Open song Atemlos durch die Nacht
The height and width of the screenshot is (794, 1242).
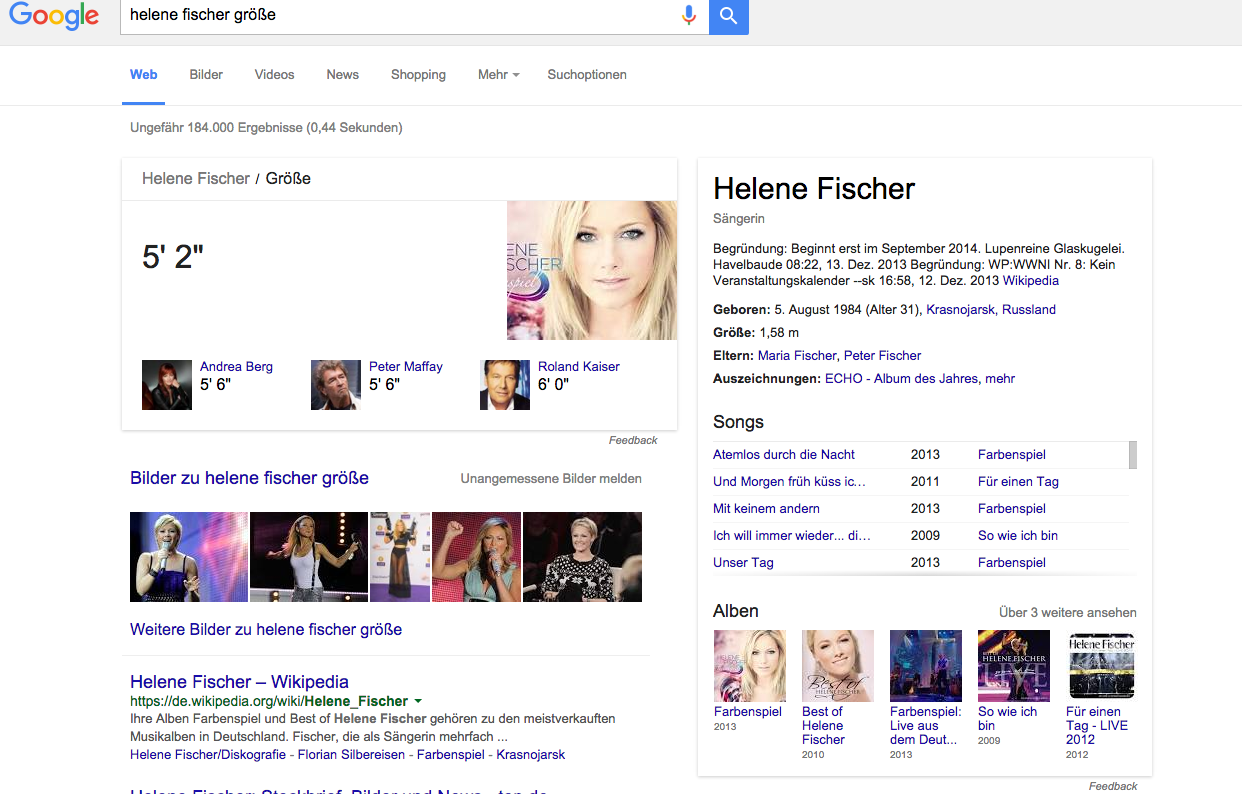point(784,455)
